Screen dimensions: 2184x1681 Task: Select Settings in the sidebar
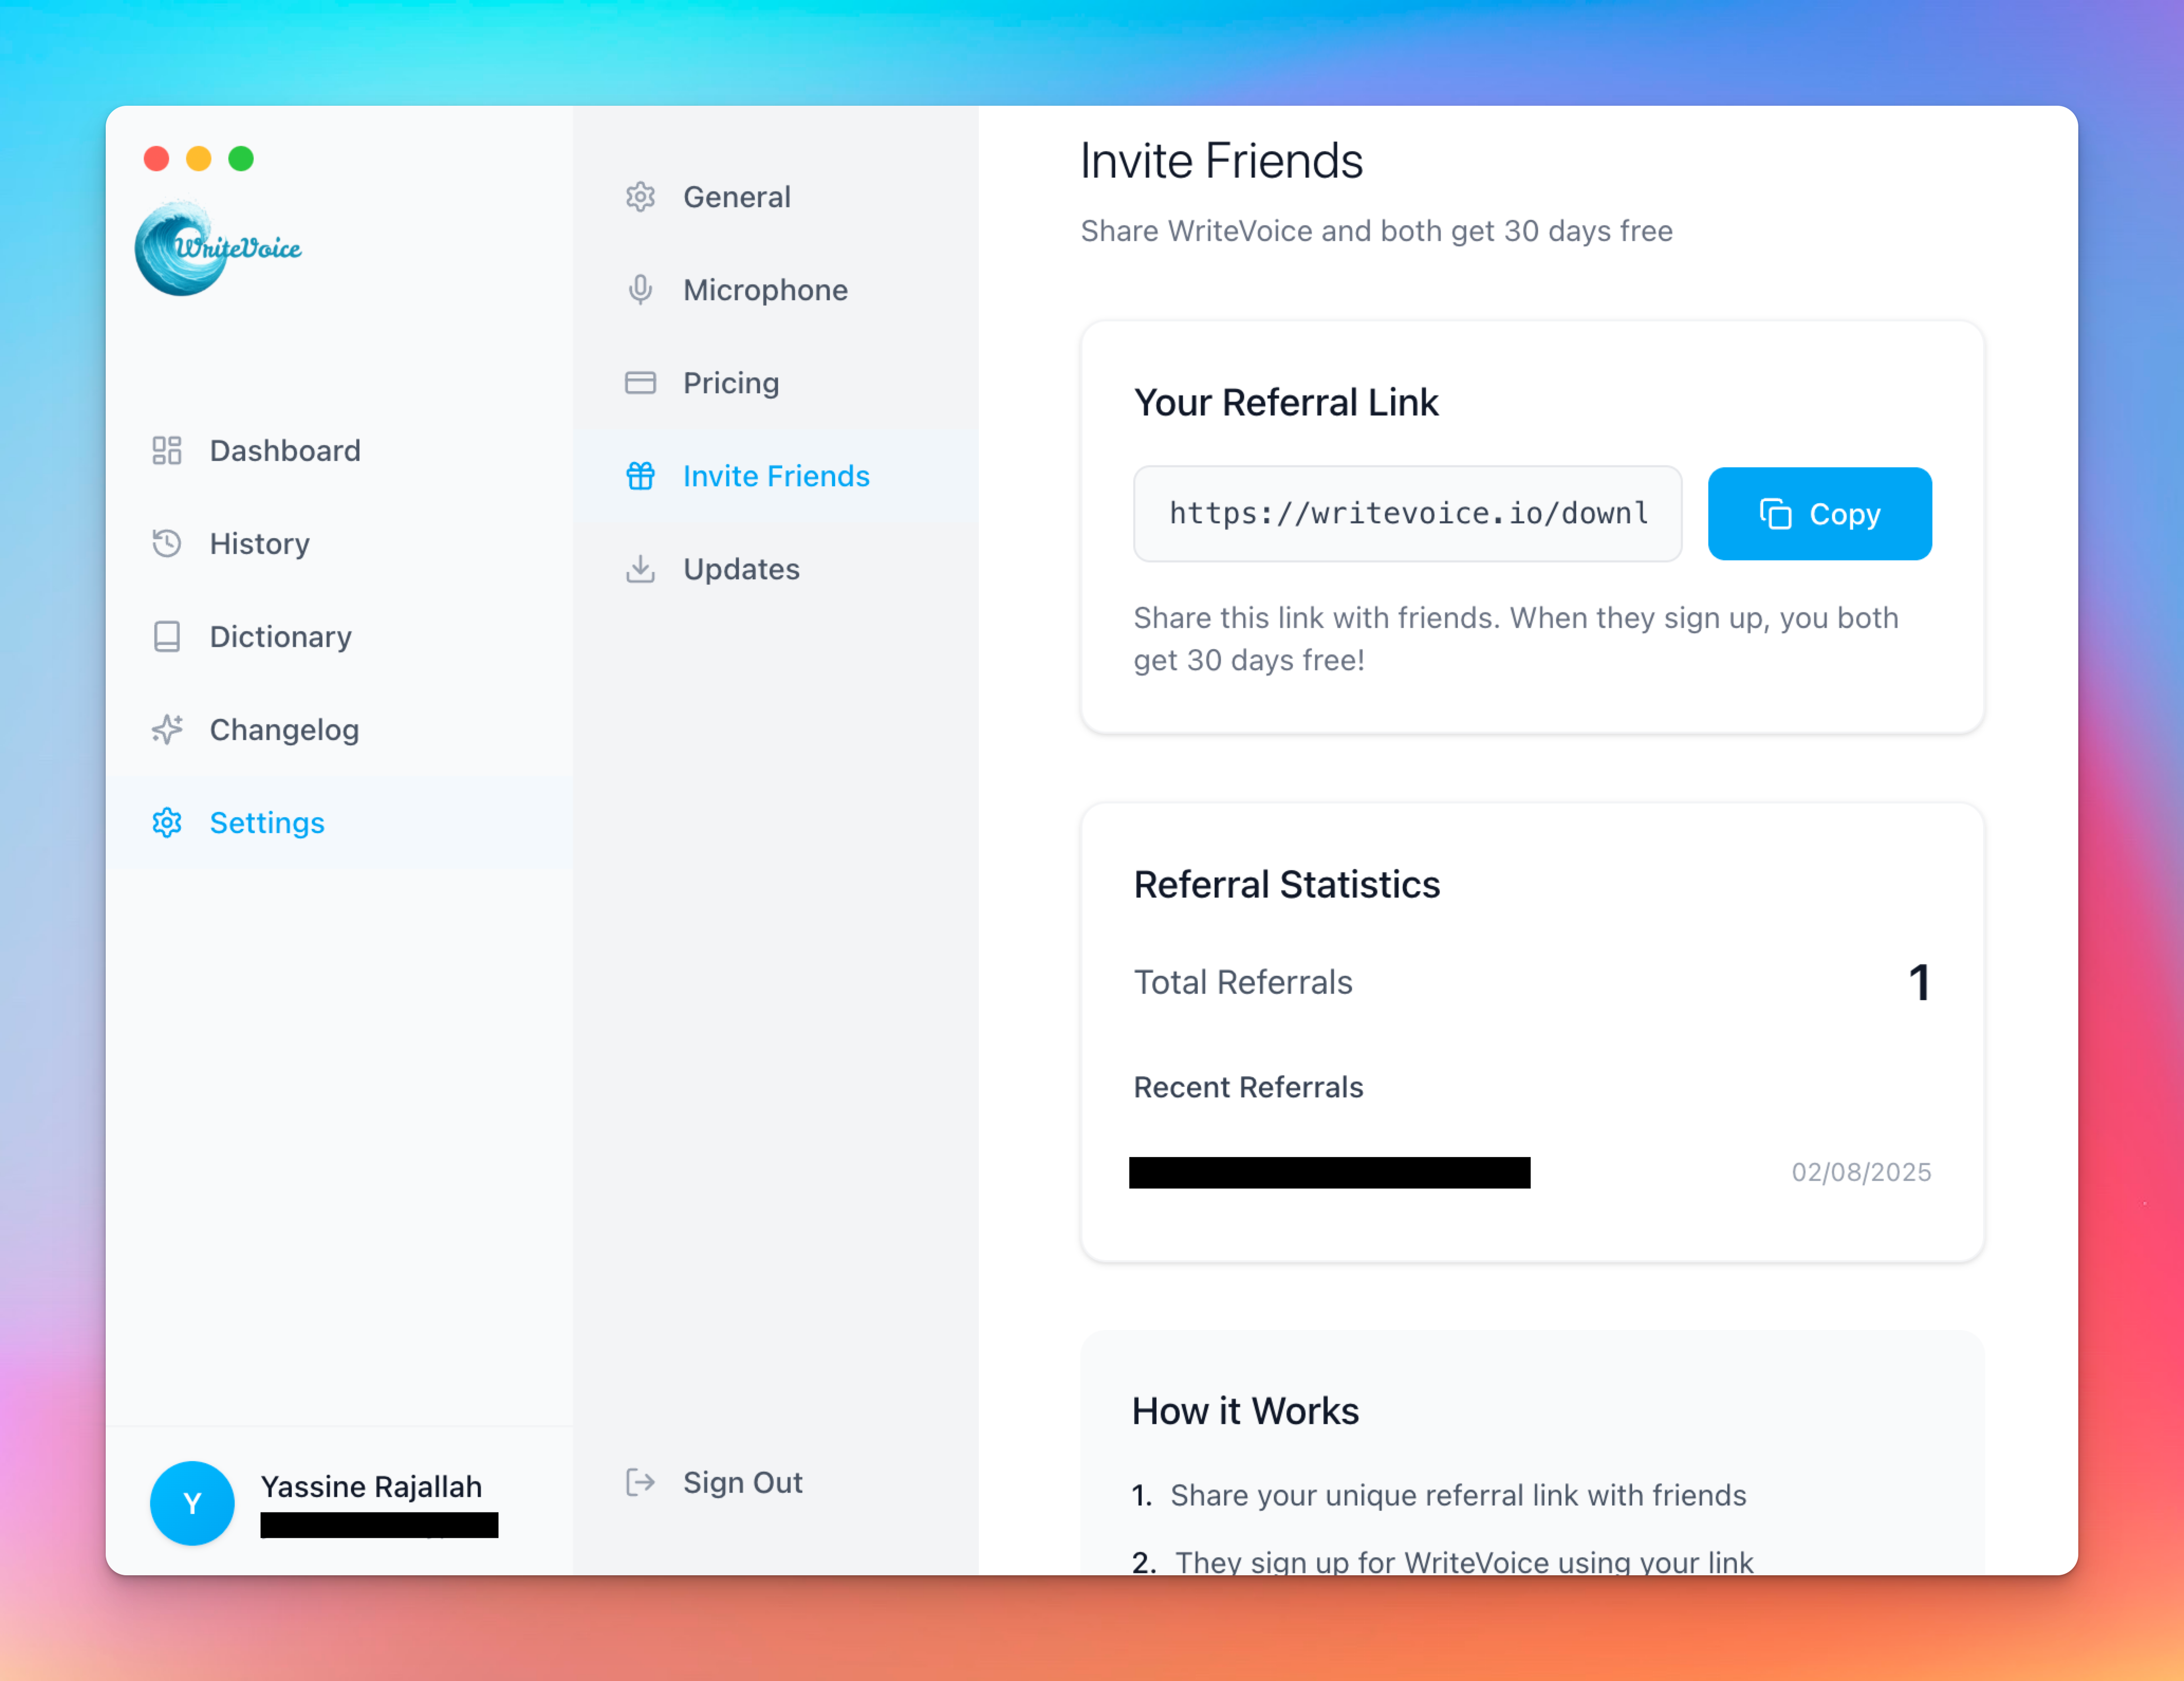click(340, 823)
